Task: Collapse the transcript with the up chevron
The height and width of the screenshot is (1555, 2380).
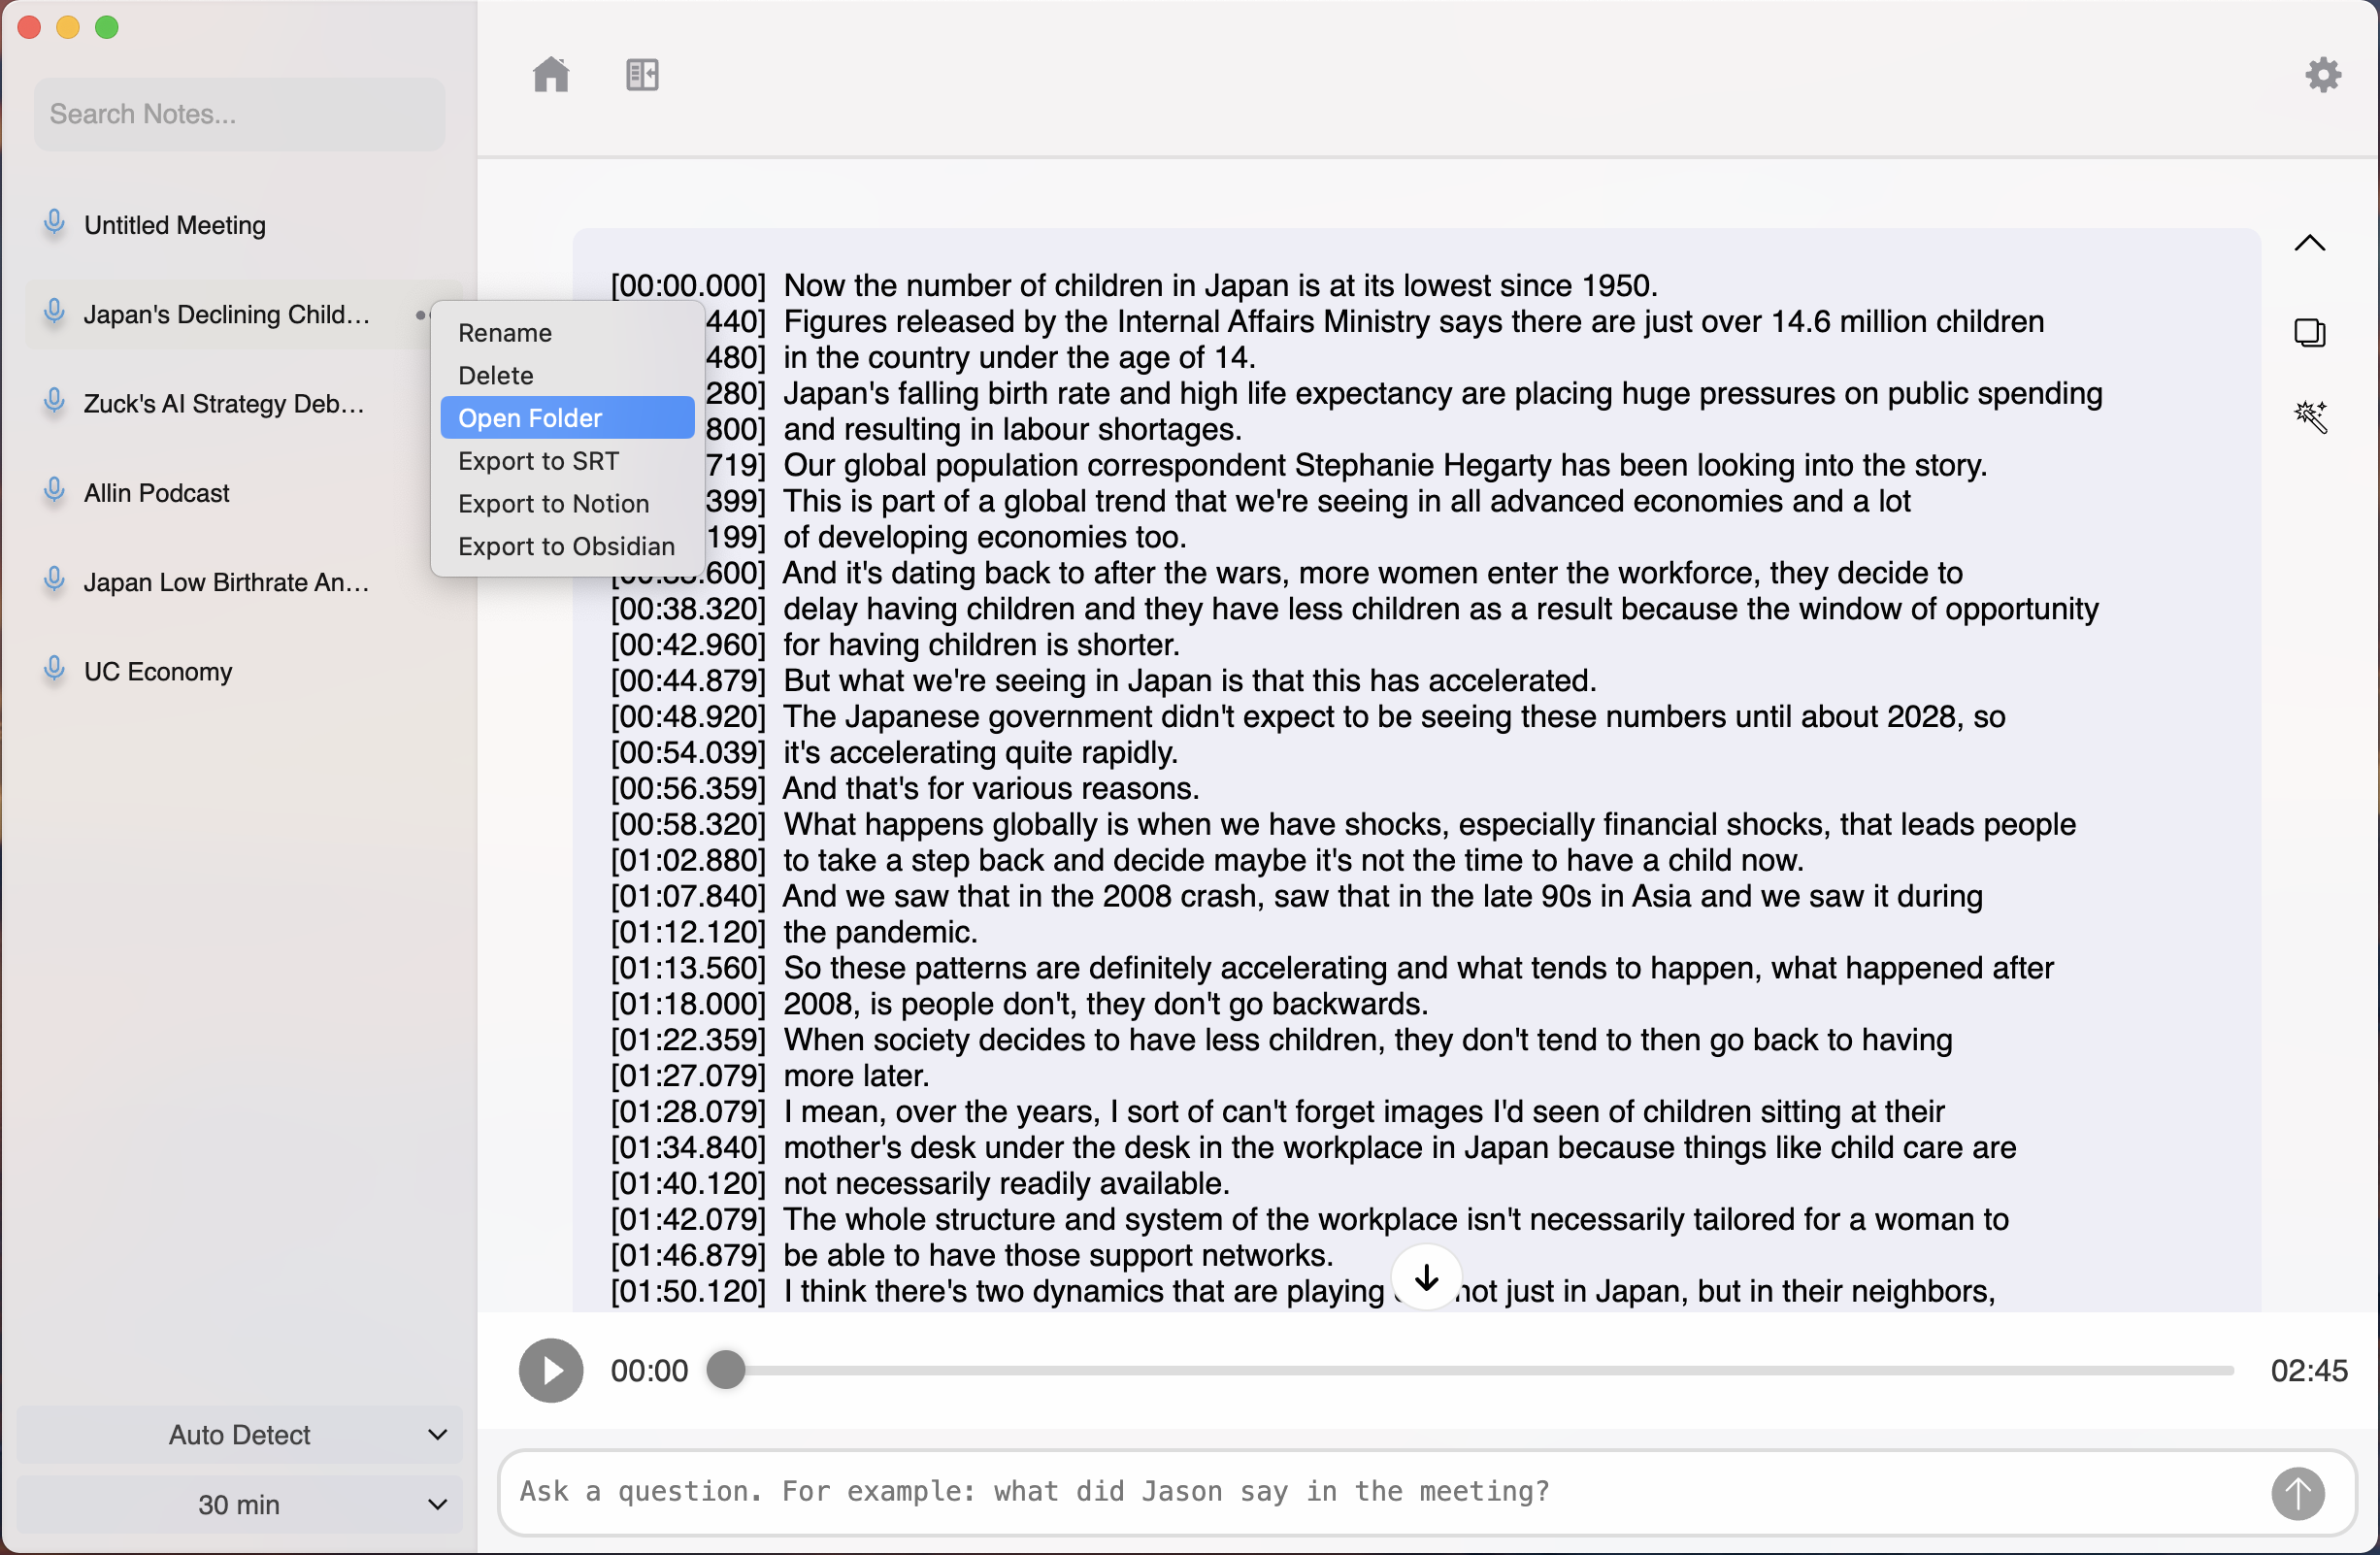Action: click(x=2310, y=243)
